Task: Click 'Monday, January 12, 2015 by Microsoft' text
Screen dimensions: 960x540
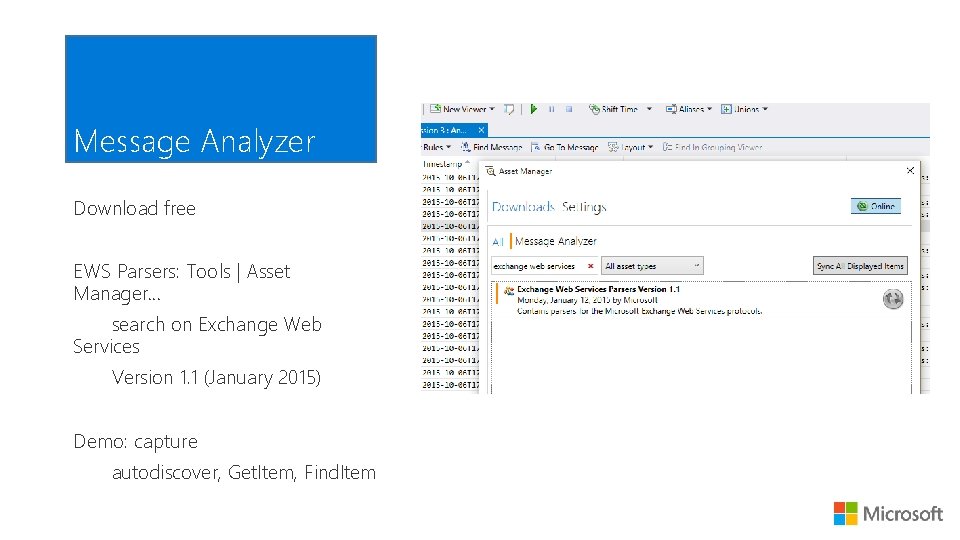Action: click(x=587, y=300)
